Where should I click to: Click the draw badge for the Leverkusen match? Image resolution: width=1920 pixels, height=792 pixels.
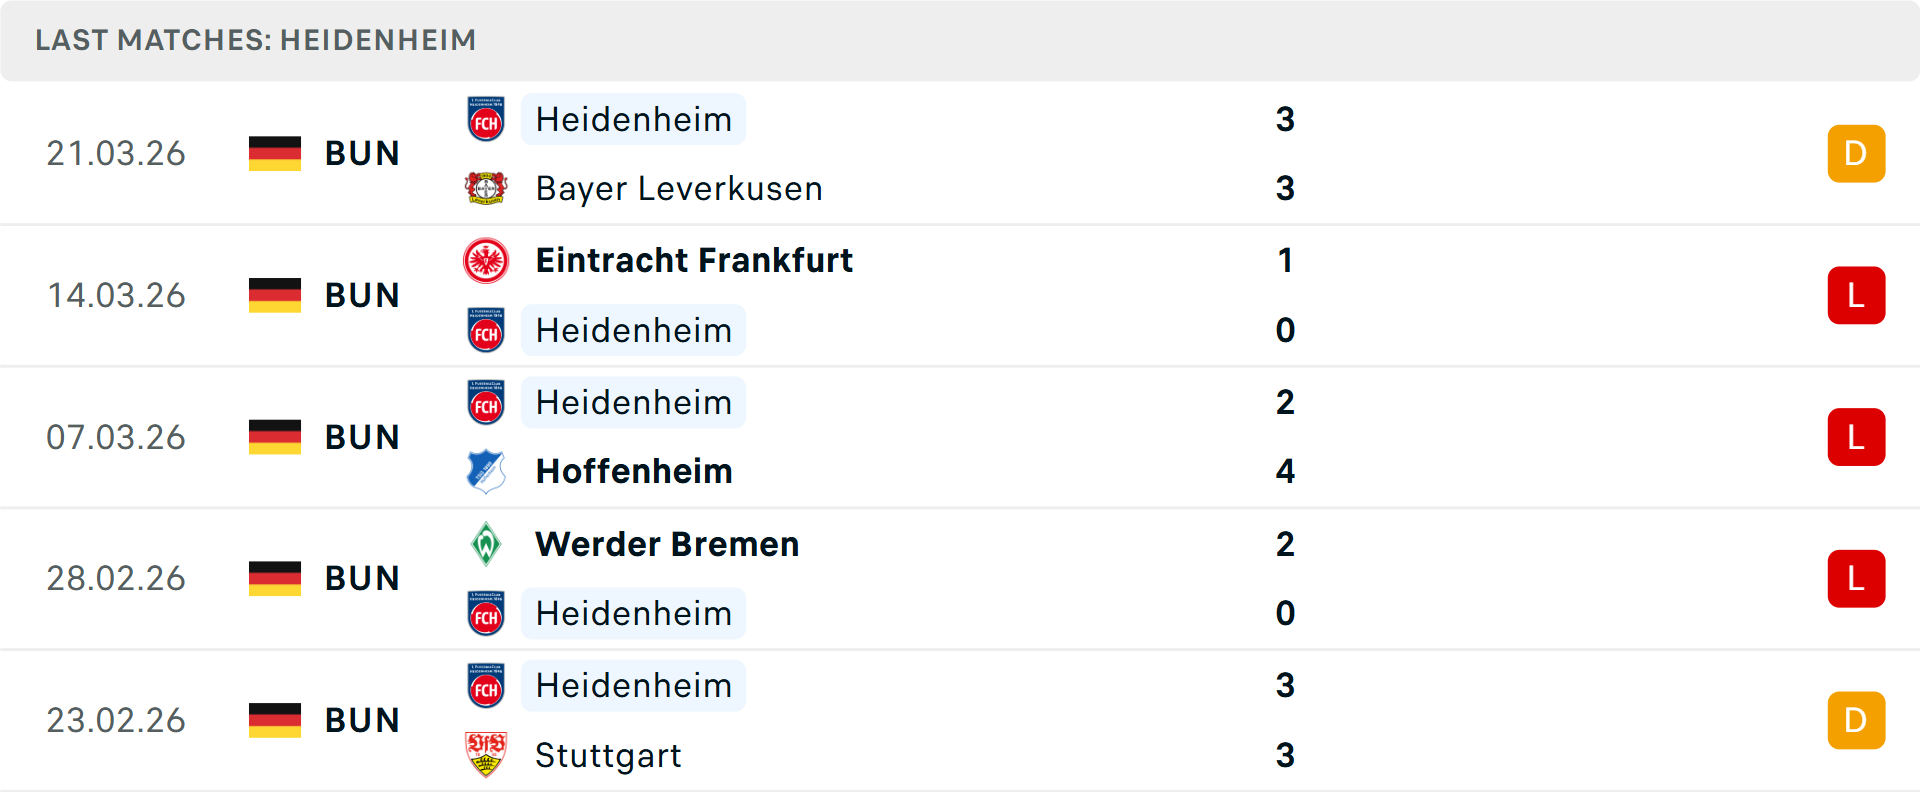(1856, 154)
